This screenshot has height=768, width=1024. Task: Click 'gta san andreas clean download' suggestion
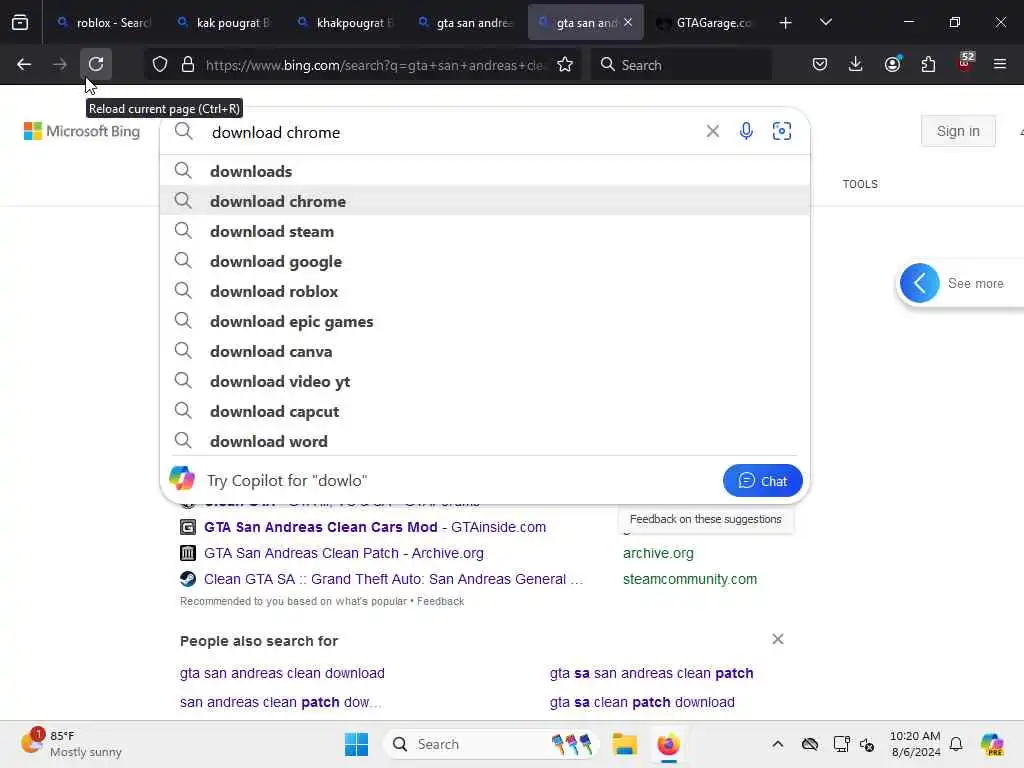[282, 673]
